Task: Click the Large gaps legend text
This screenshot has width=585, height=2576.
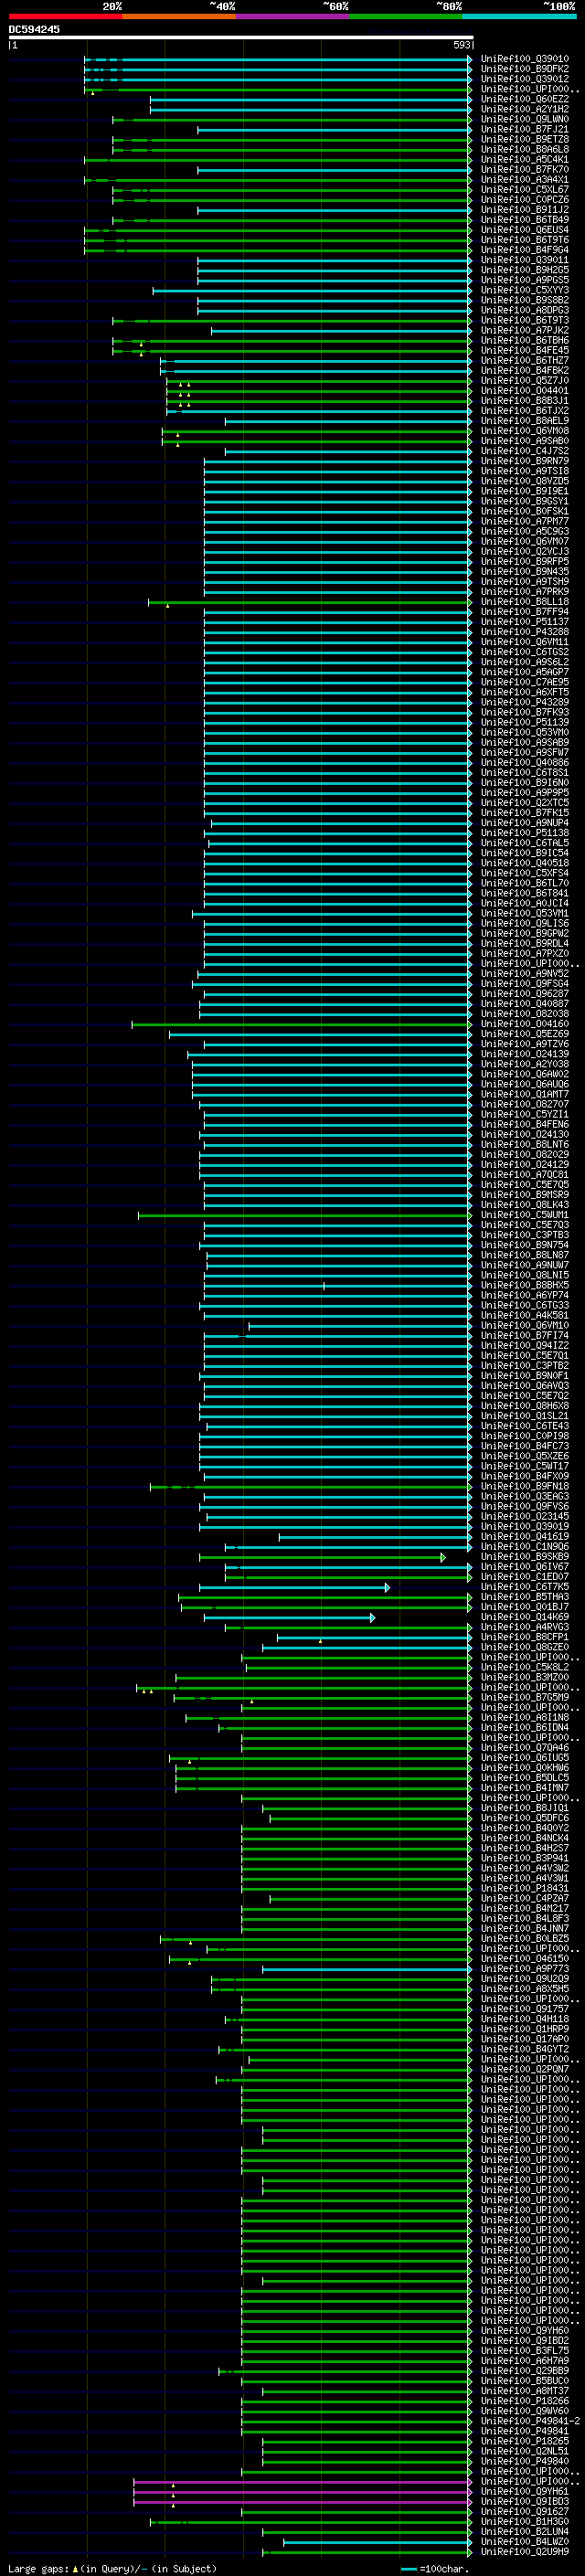Action: [38, 2569]
